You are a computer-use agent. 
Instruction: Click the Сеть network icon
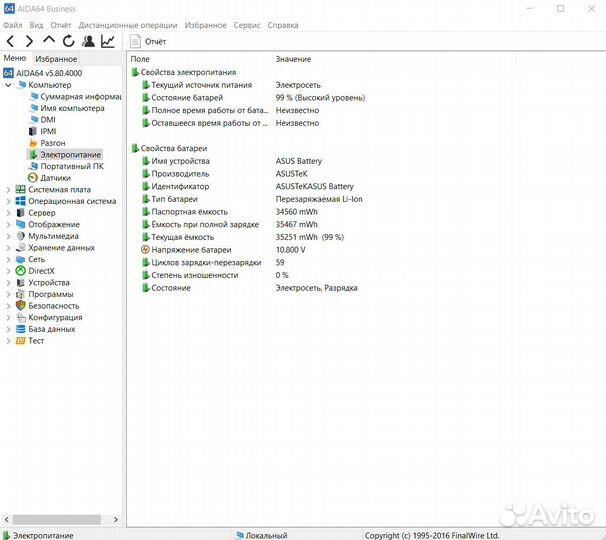point(20,259)
